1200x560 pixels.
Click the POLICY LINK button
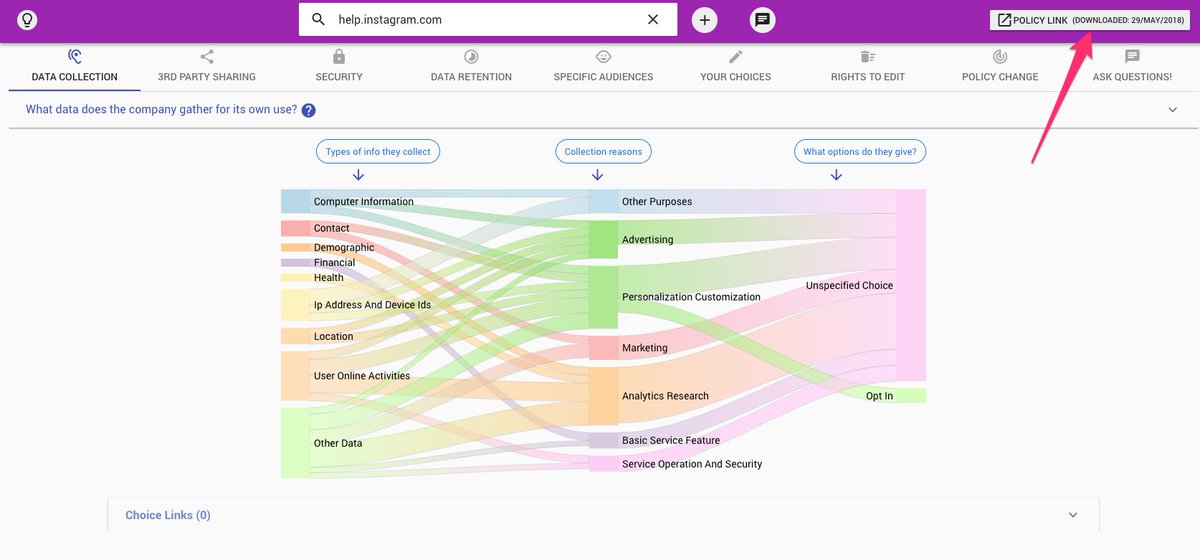(x=1090, y=20)
